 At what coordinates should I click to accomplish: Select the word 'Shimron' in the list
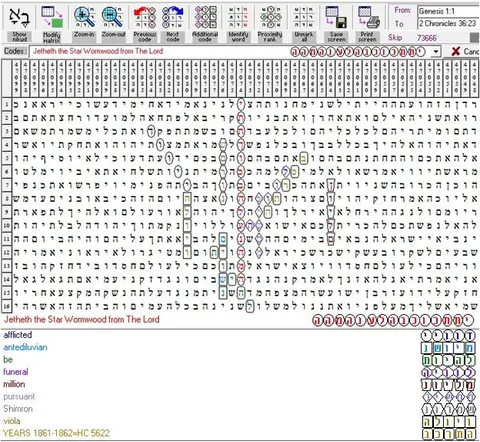tap(18, 409)
